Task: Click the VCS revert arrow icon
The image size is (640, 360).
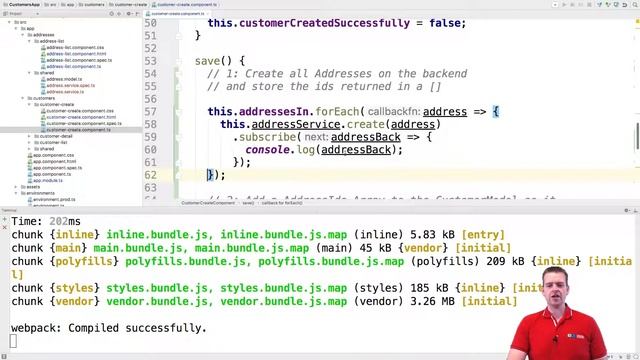Action: 624,5
